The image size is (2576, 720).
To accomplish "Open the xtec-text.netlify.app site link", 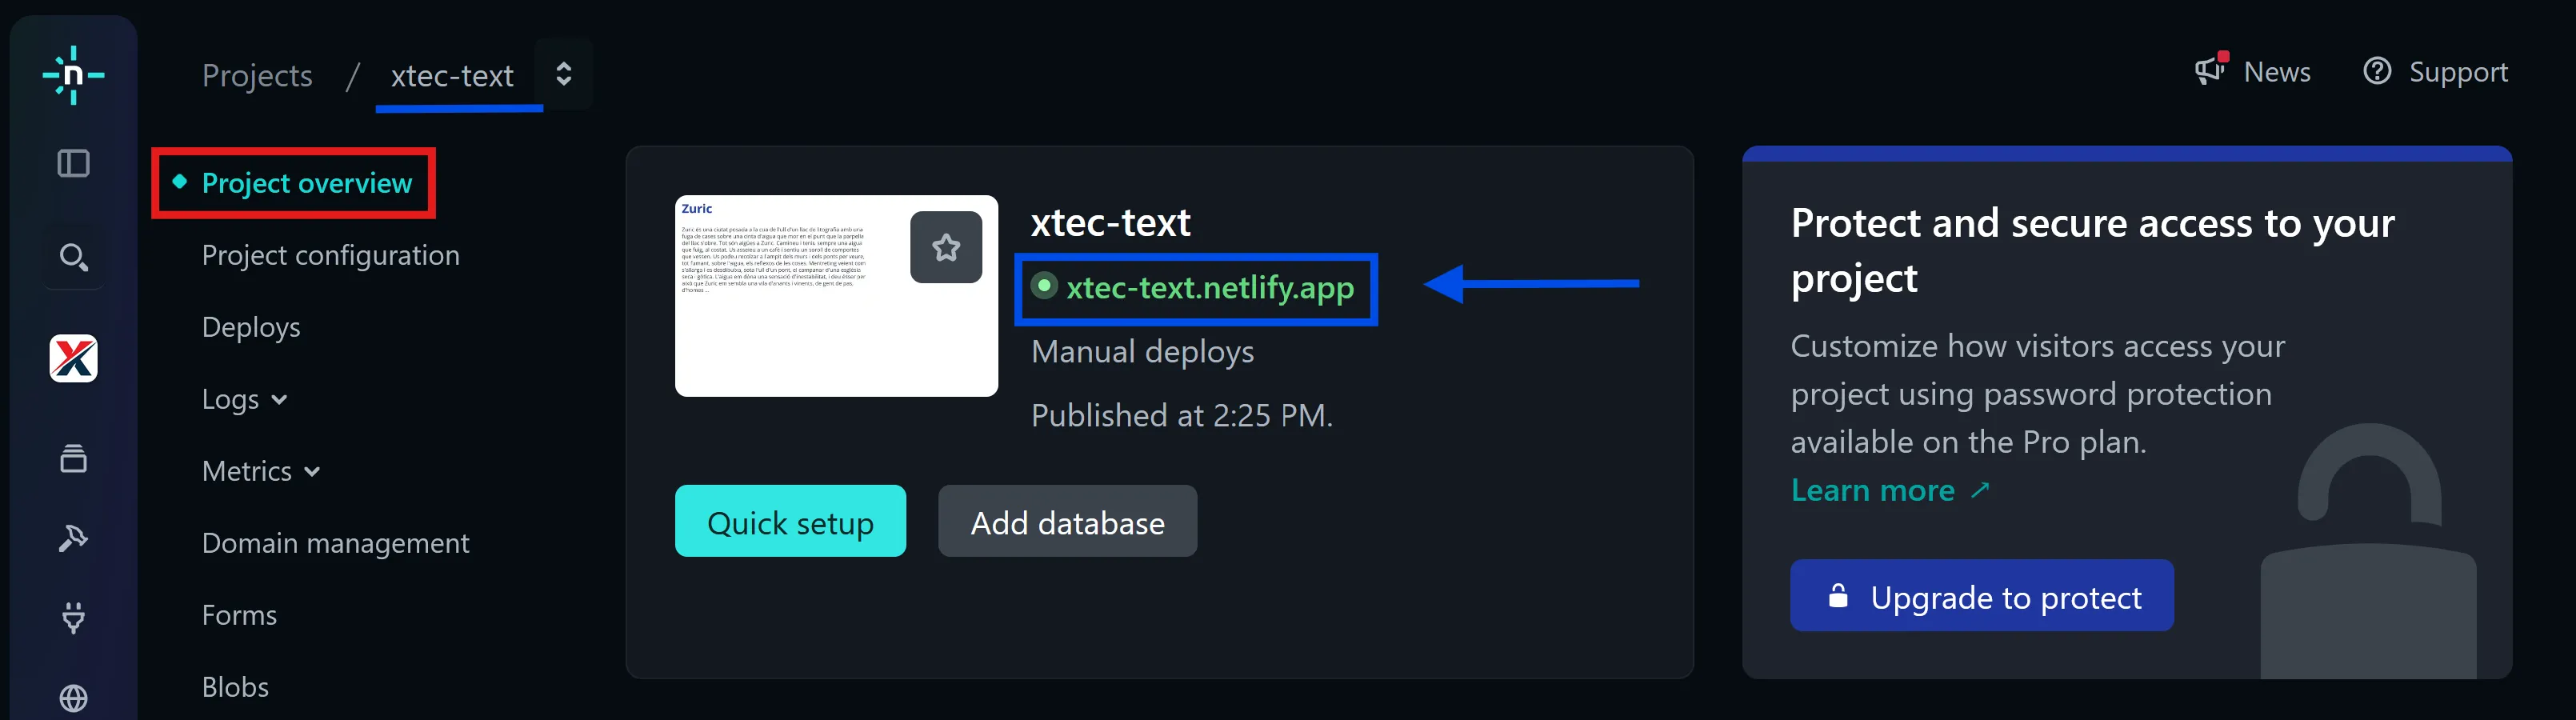I will click(1209, 288).
